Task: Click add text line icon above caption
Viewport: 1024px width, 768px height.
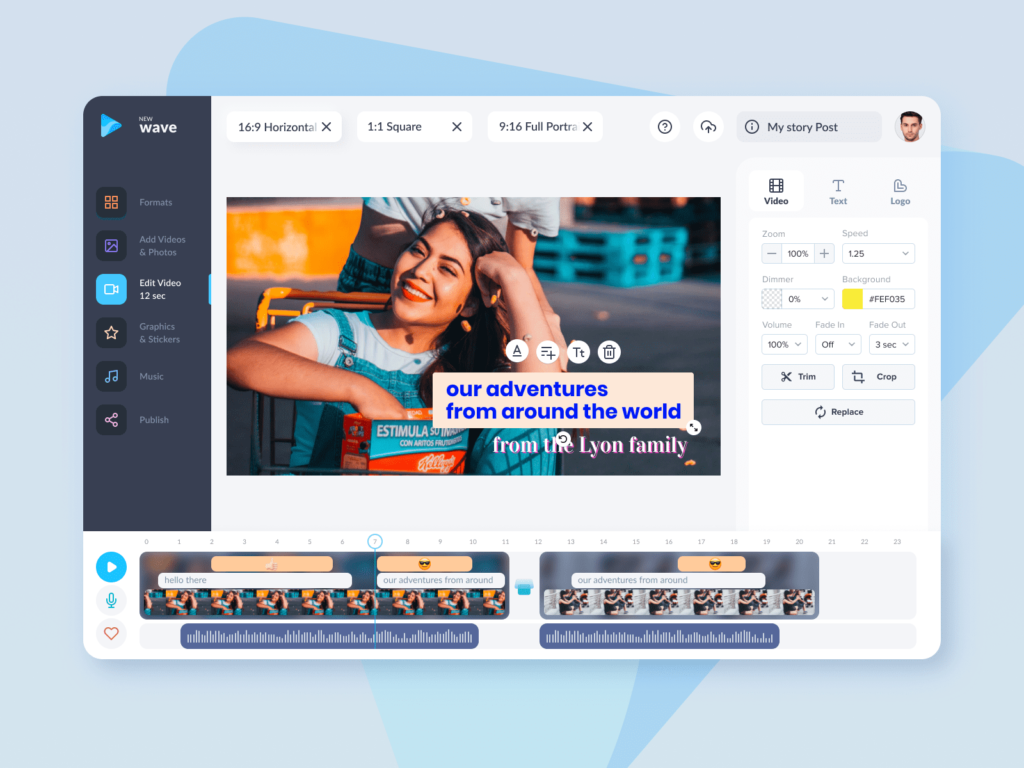Action: pyautogui.click(x=547, y=353)
